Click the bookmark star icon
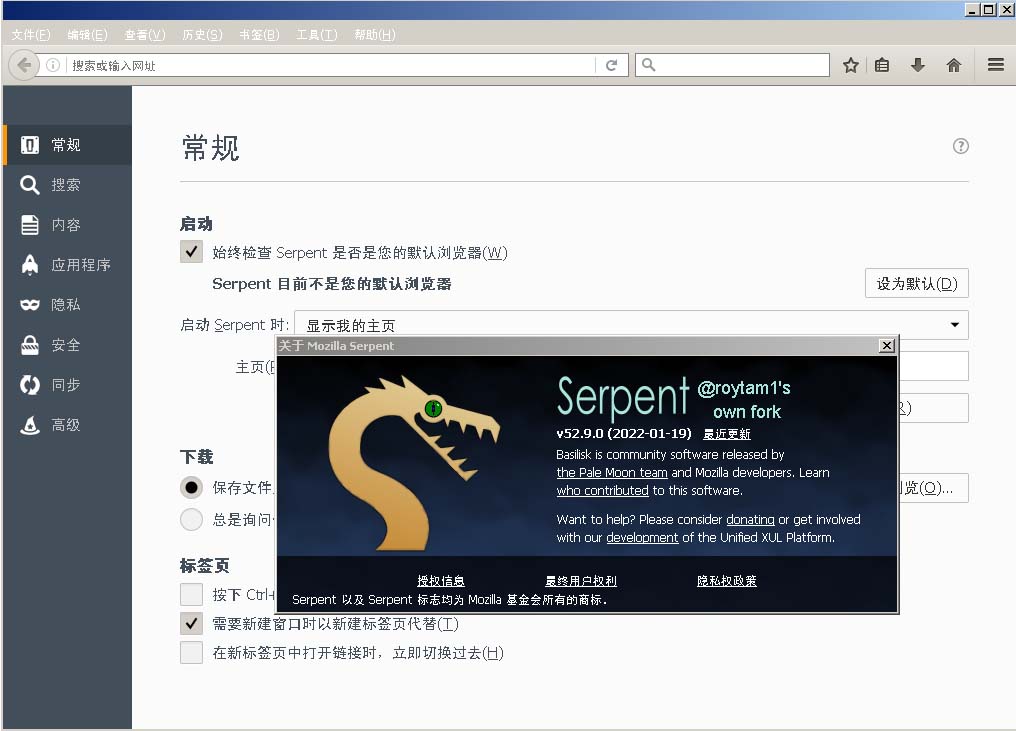Image resolution: width=1016 pixels, height=731 pixels. [x=851, y=65]
